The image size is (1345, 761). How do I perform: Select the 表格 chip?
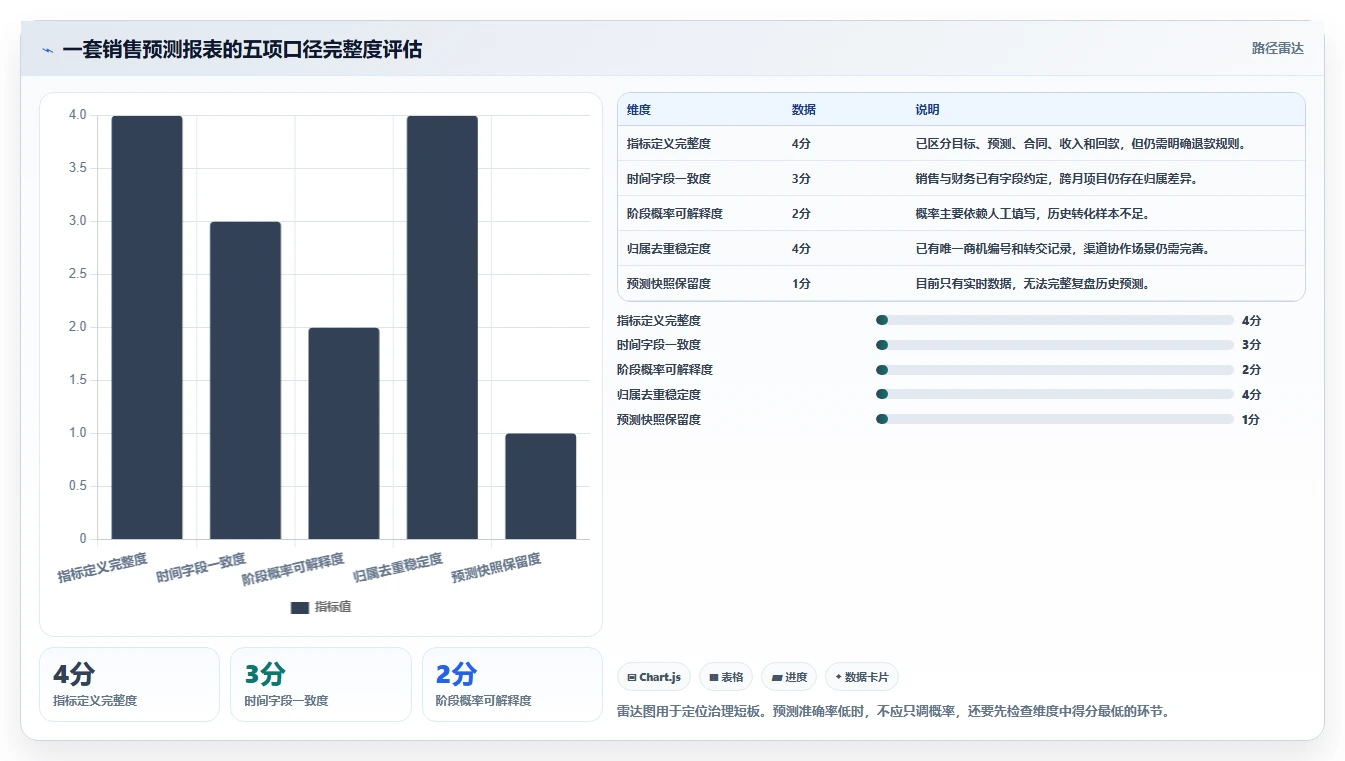coord(726,677)
